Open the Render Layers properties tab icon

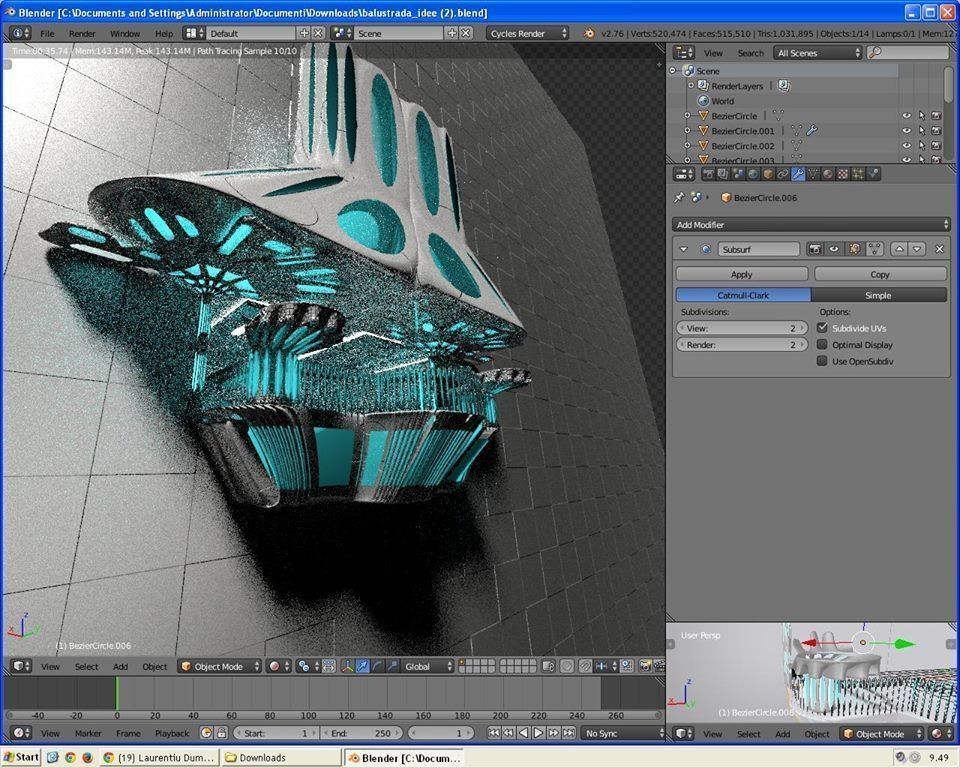[x=723, y=174]
